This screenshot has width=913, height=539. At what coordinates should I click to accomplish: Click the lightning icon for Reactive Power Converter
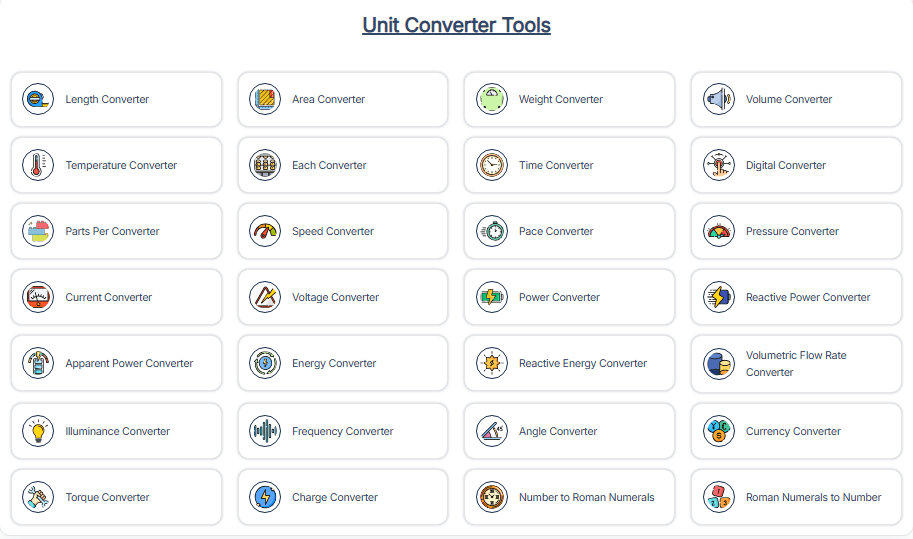click(719, 297)
